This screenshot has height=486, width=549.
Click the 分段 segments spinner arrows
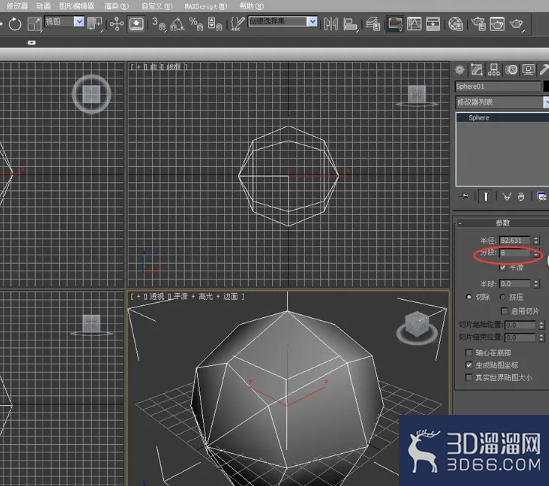click(536, 253)
